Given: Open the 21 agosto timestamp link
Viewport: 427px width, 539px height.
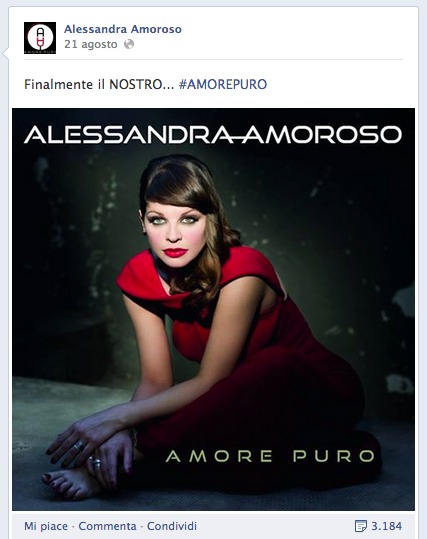Looking at the screenshot, I should [91, 44].
